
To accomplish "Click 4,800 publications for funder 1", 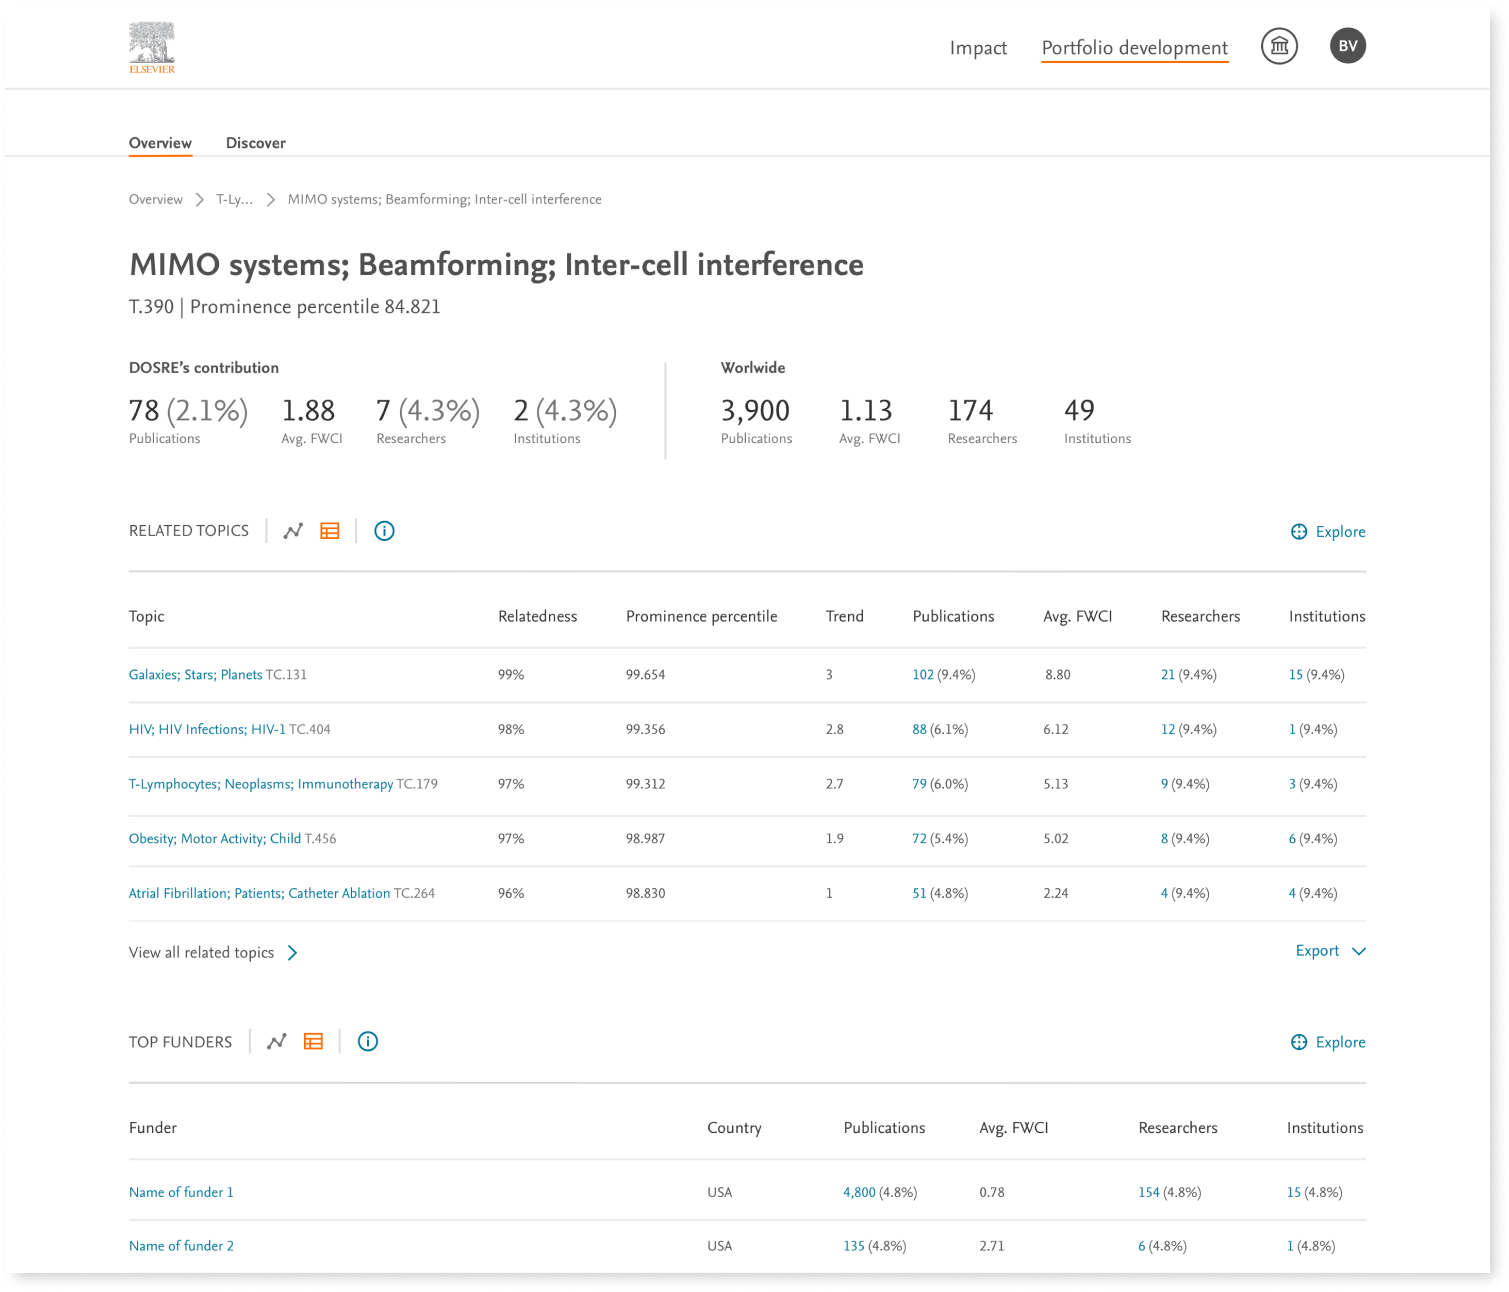I will (x=859, y=1193).
